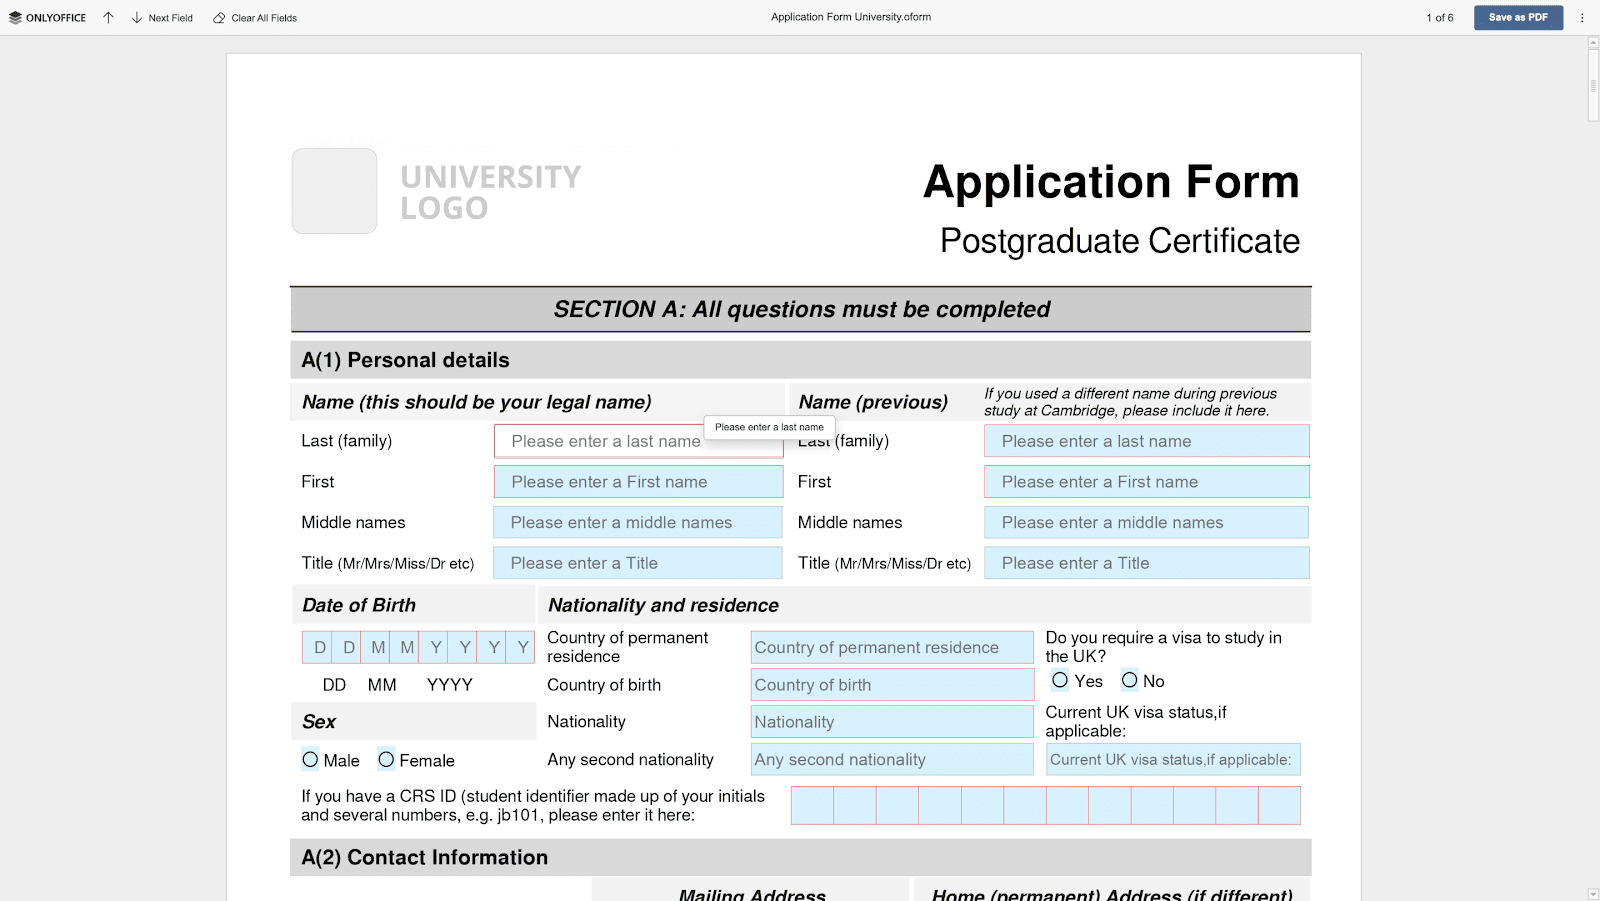The height and width of the screenshot is (901, 1600).
Task: Jump to Next Field
Action: 162,18
